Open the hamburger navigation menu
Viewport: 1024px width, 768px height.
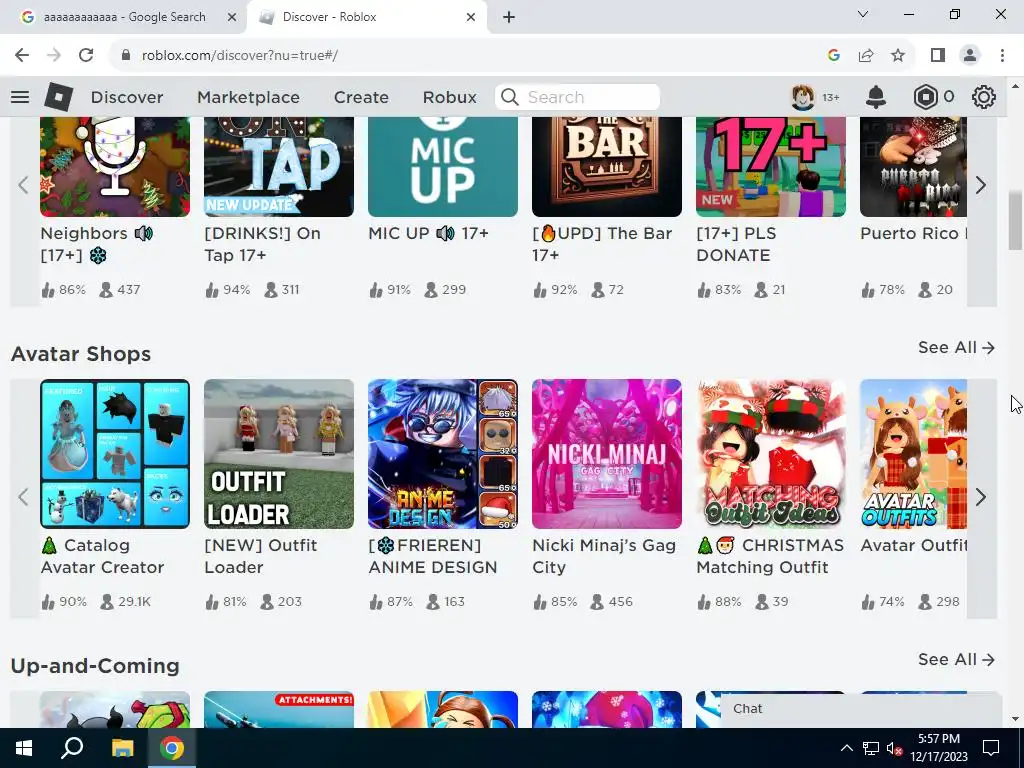(20, 97)
